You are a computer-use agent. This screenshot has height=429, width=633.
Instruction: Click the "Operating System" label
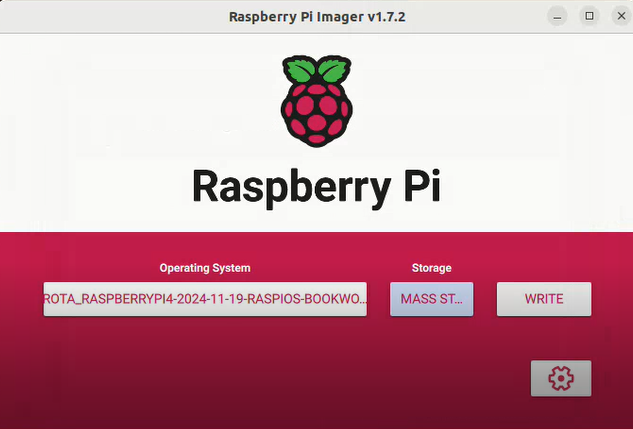tap(205, 268)
